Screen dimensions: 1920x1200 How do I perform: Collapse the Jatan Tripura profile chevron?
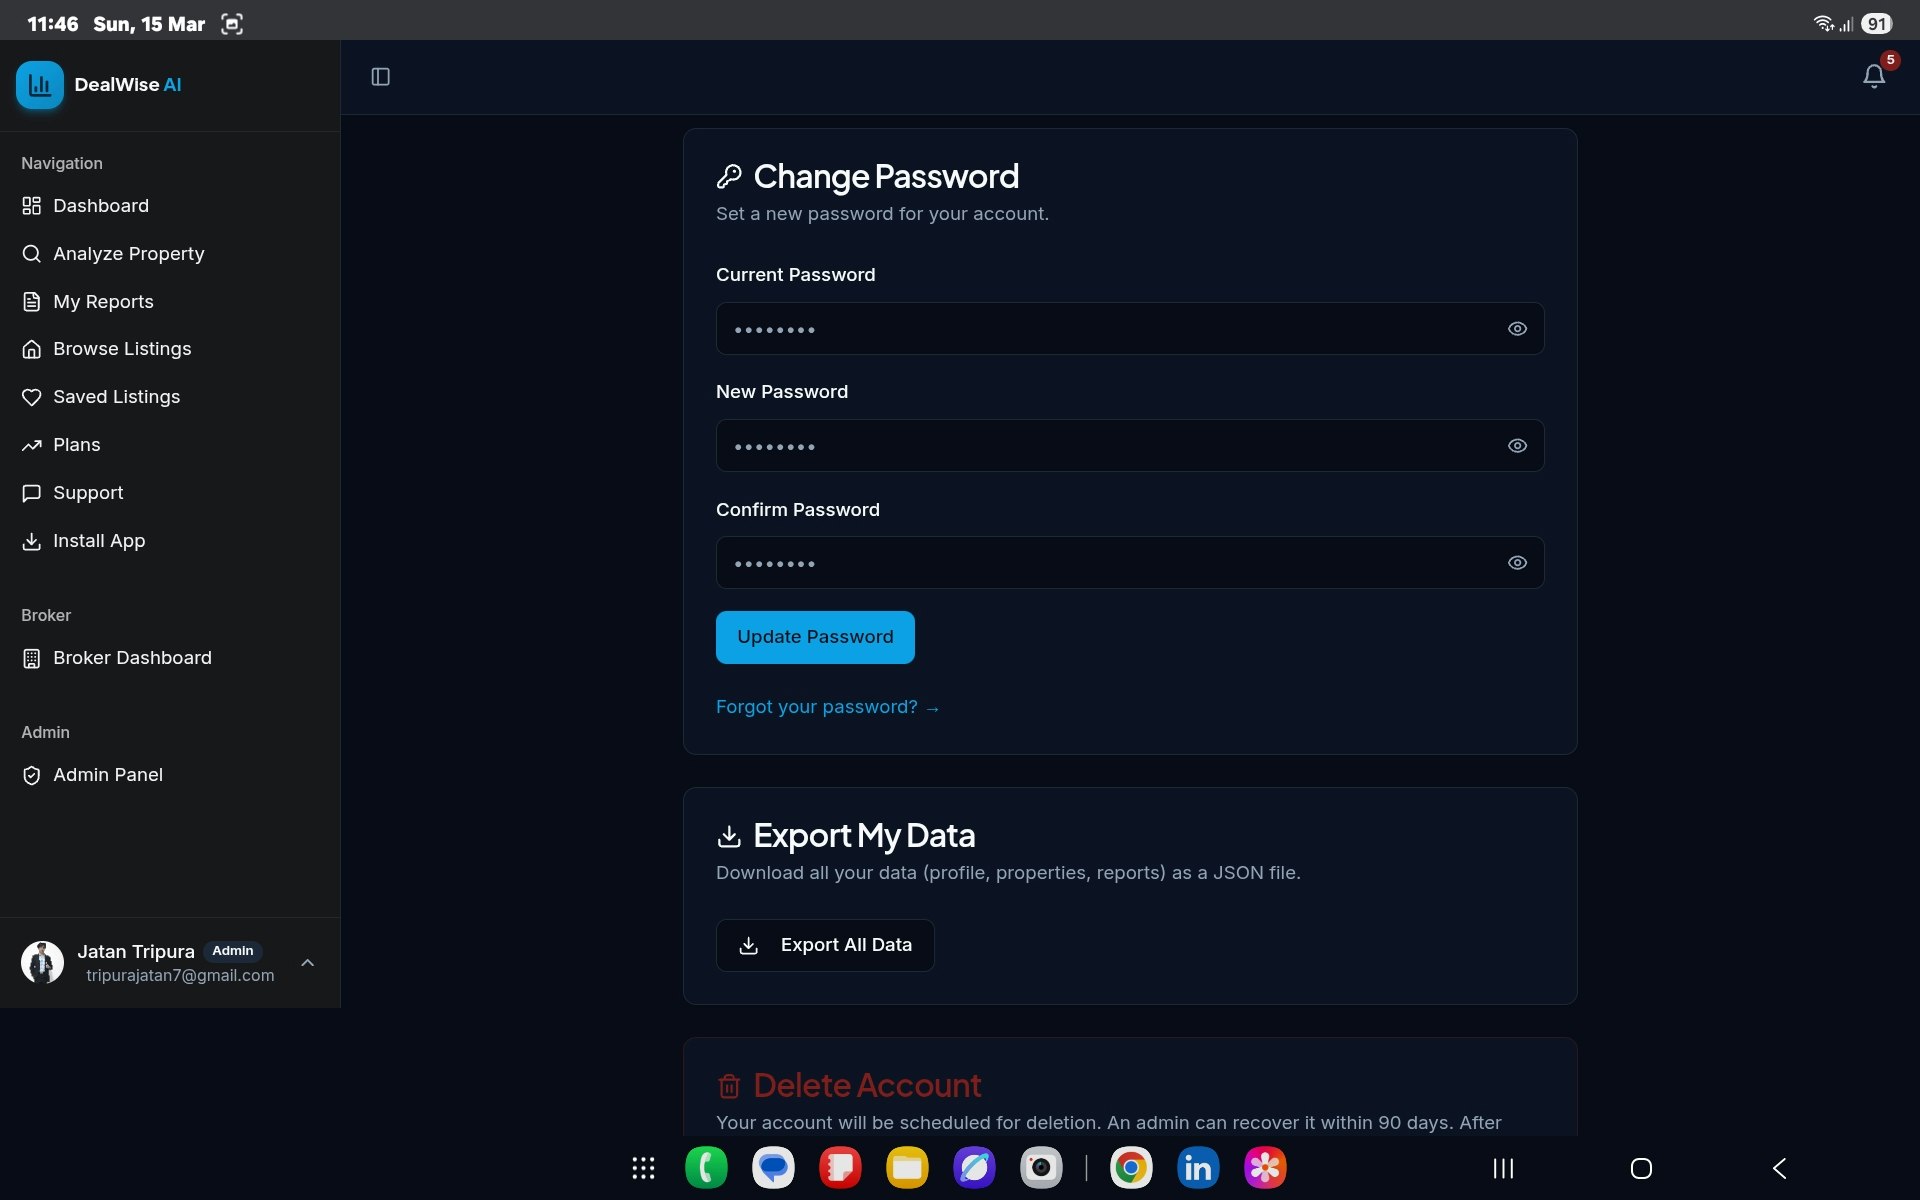pos(307,962)
